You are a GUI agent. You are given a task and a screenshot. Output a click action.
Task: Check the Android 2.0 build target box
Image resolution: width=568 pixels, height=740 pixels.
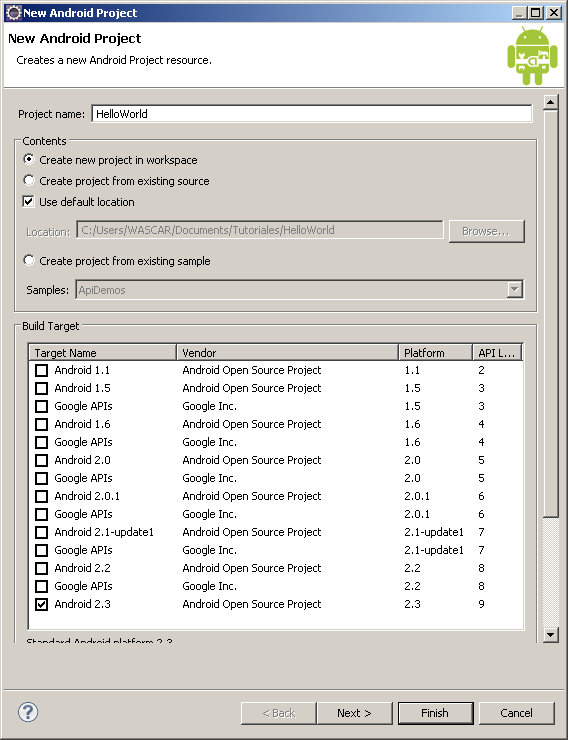point(42,460)
